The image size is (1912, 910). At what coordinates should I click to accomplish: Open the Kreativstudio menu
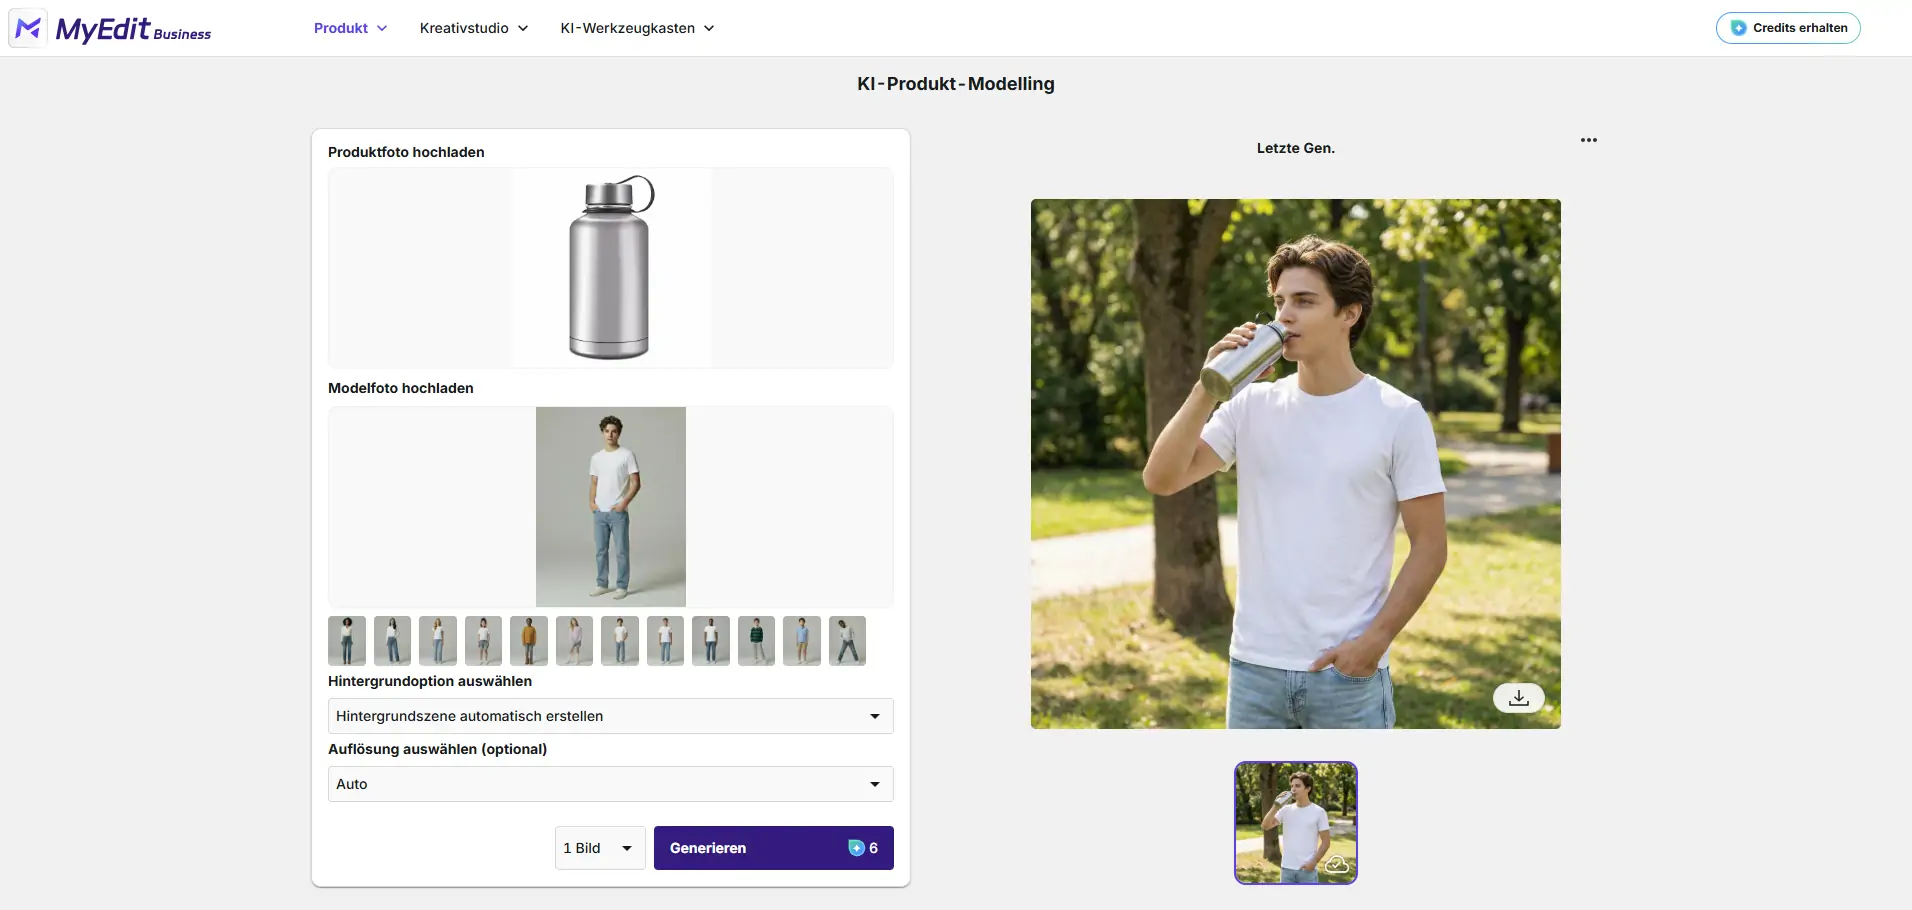pos(473,28)
